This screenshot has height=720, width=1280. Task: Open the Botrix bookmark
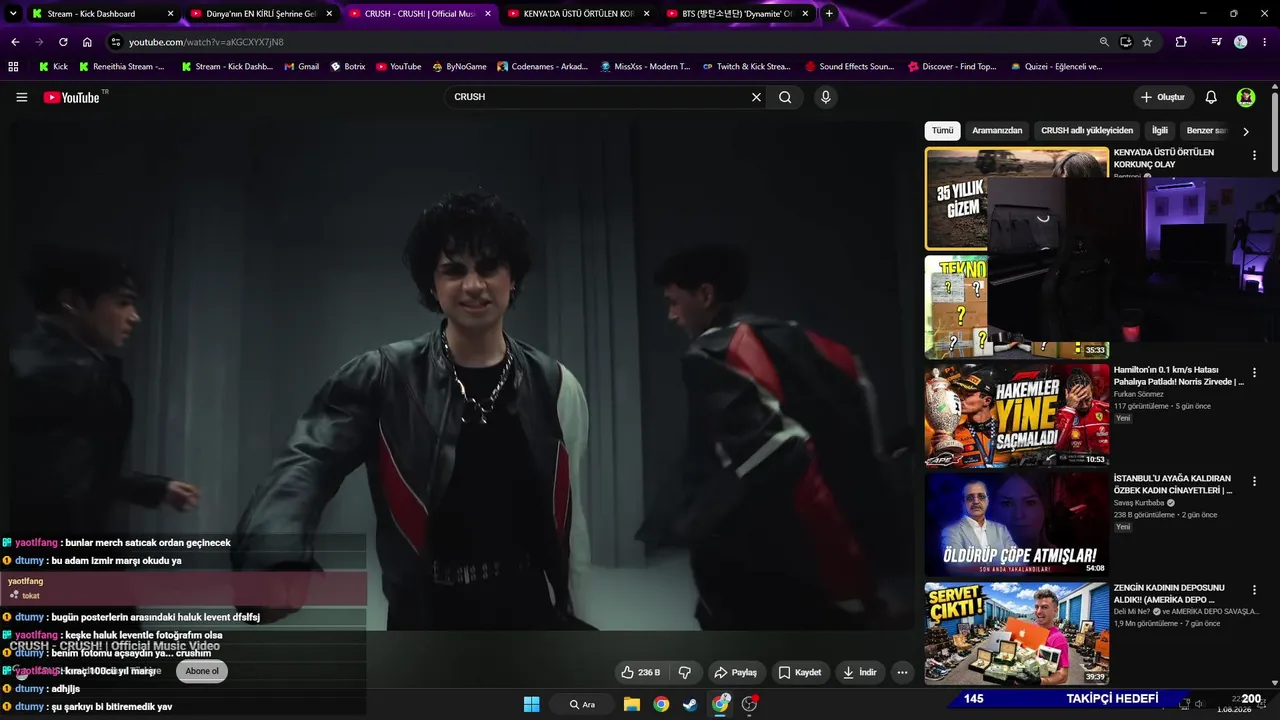tap(348, 67)
